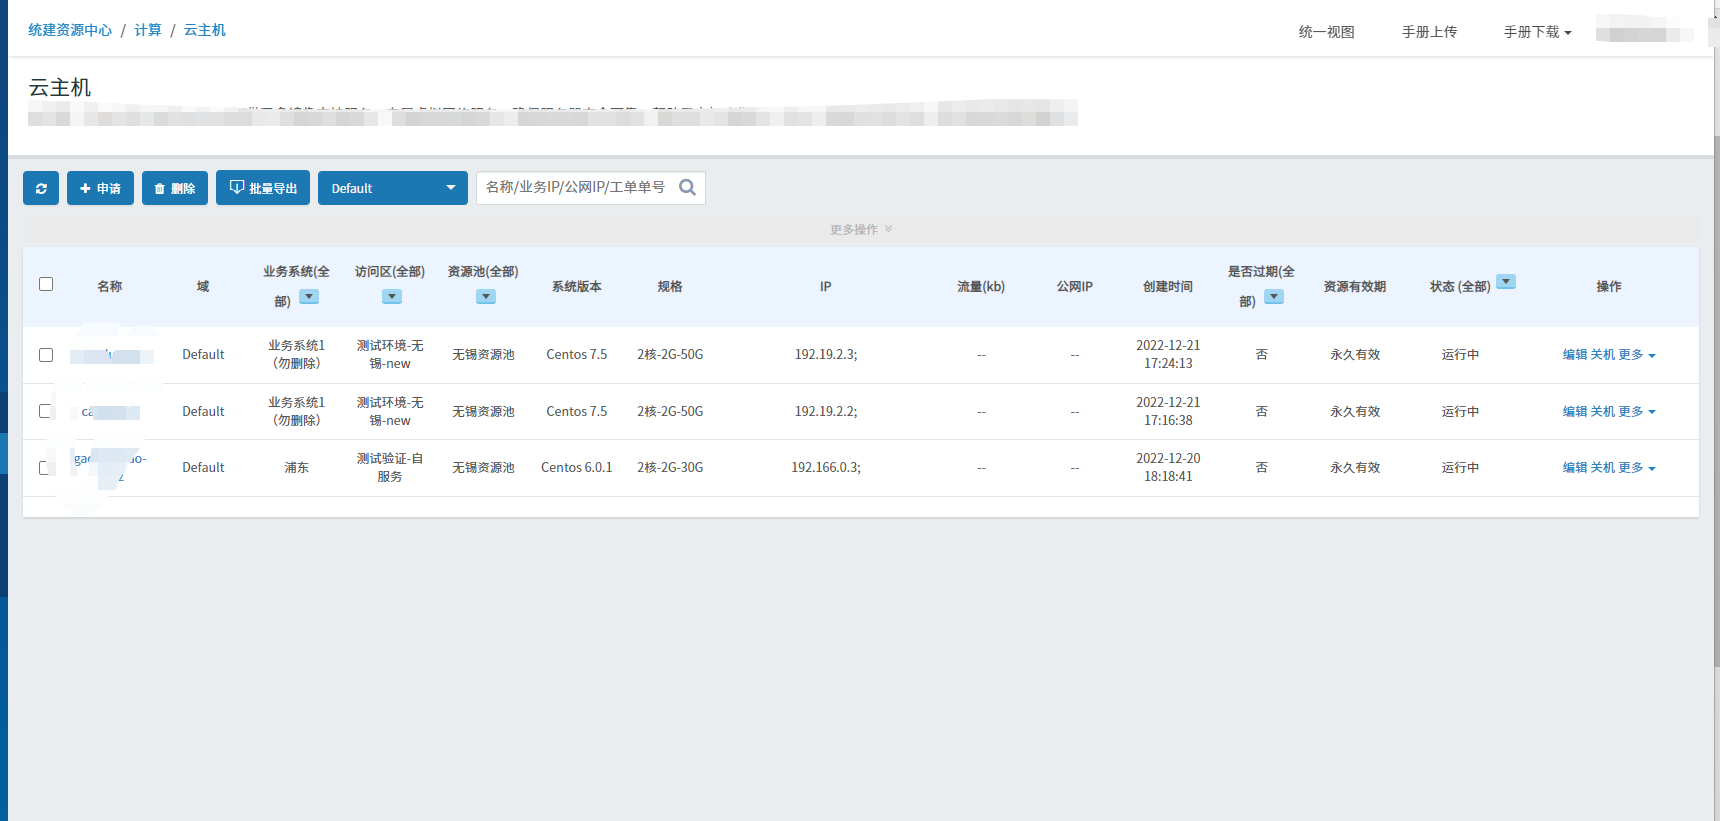
Task: Open 更多 menu for the 192.166.0.3 row
Action: (x=1637, y=468)
